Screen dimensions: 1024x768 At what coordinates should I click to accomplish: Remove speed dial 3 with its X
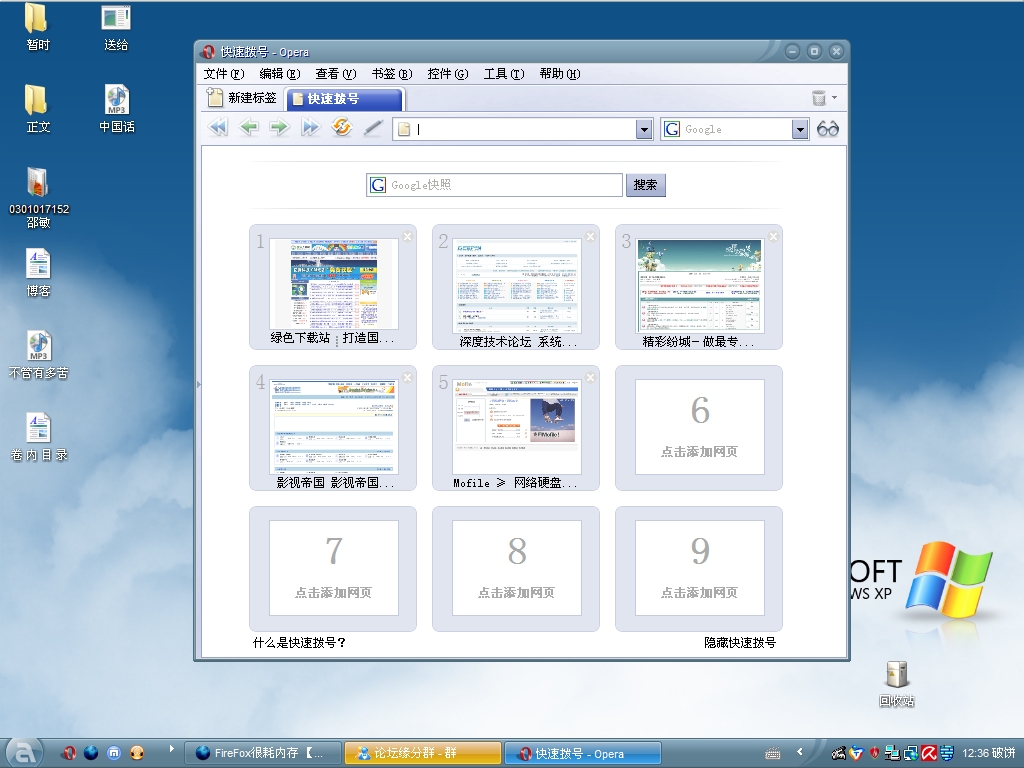coord(773,236)
